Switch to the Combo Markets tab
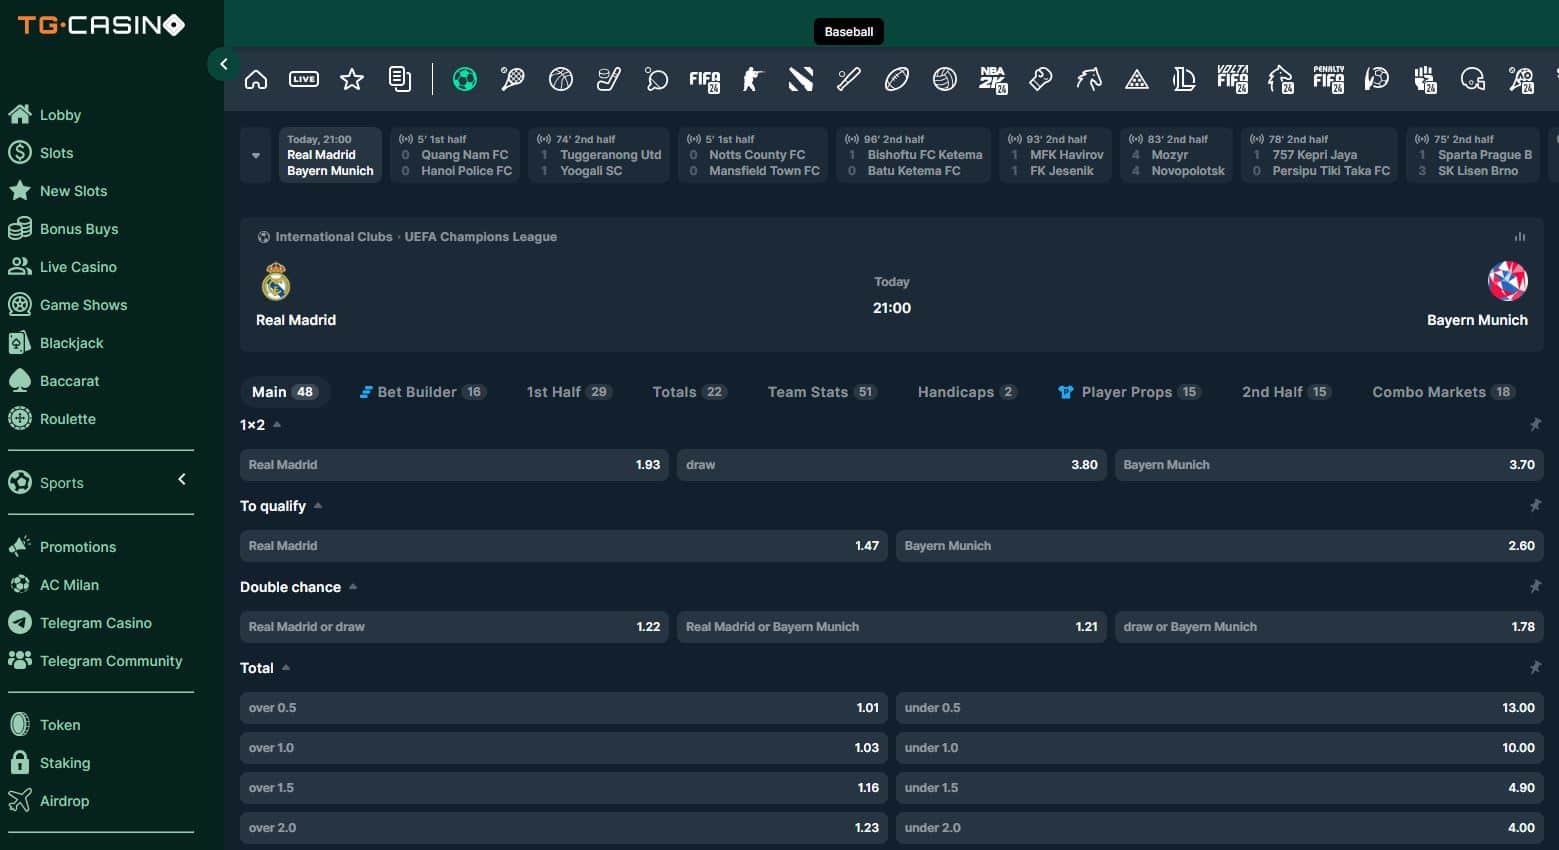 pyautogui.click(x=1442, y=392)
